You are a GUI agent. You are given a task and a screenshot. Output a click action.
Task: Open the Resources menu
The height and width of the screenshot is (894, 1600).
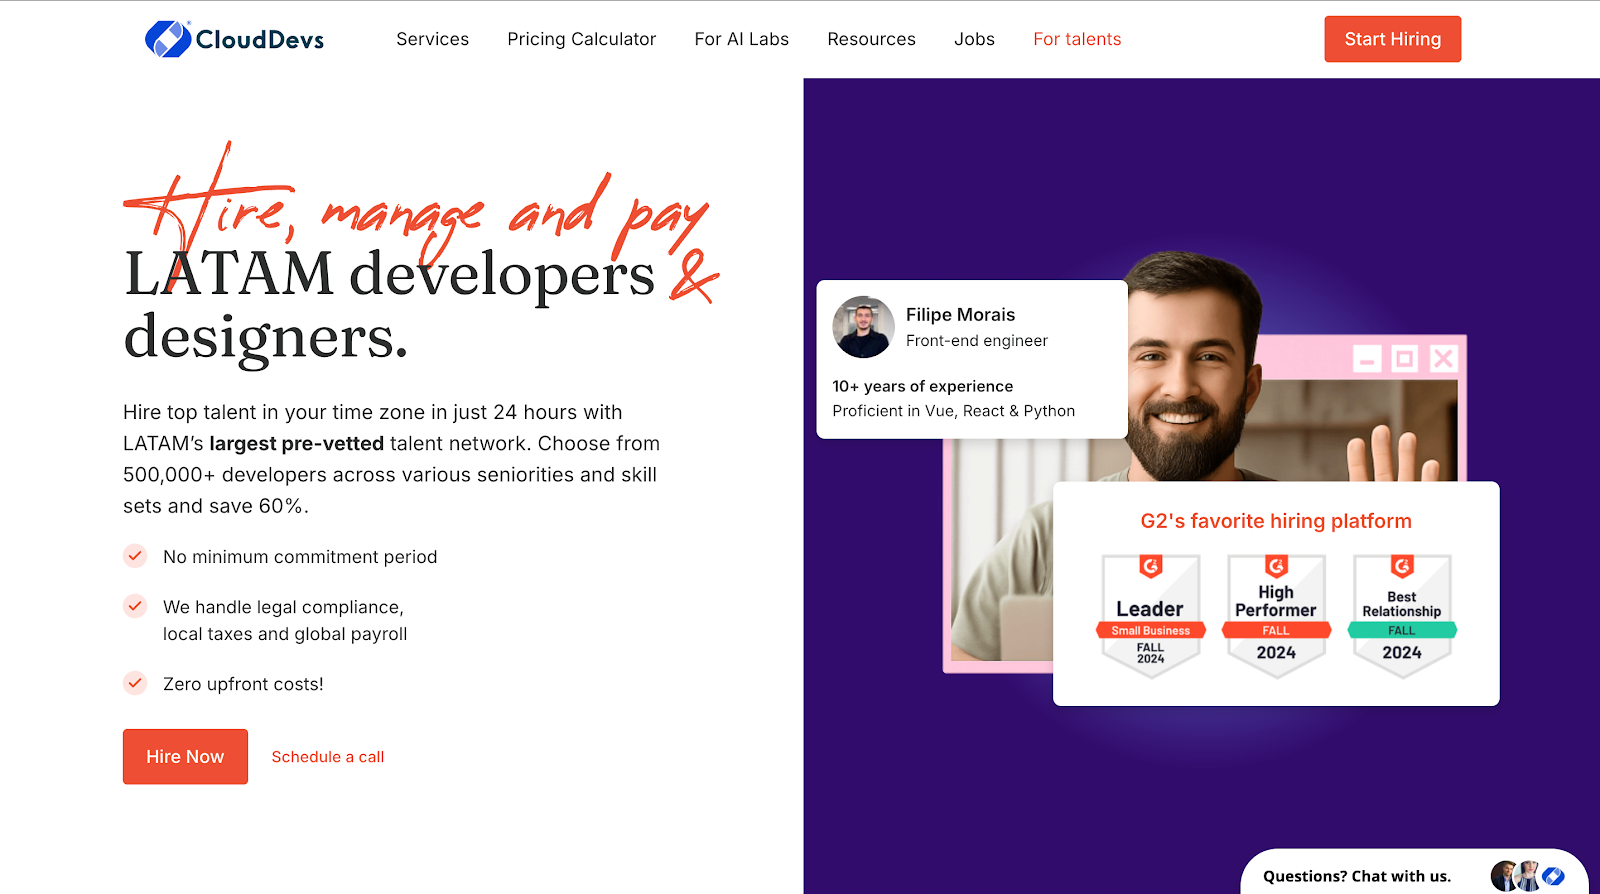(871, 39)
